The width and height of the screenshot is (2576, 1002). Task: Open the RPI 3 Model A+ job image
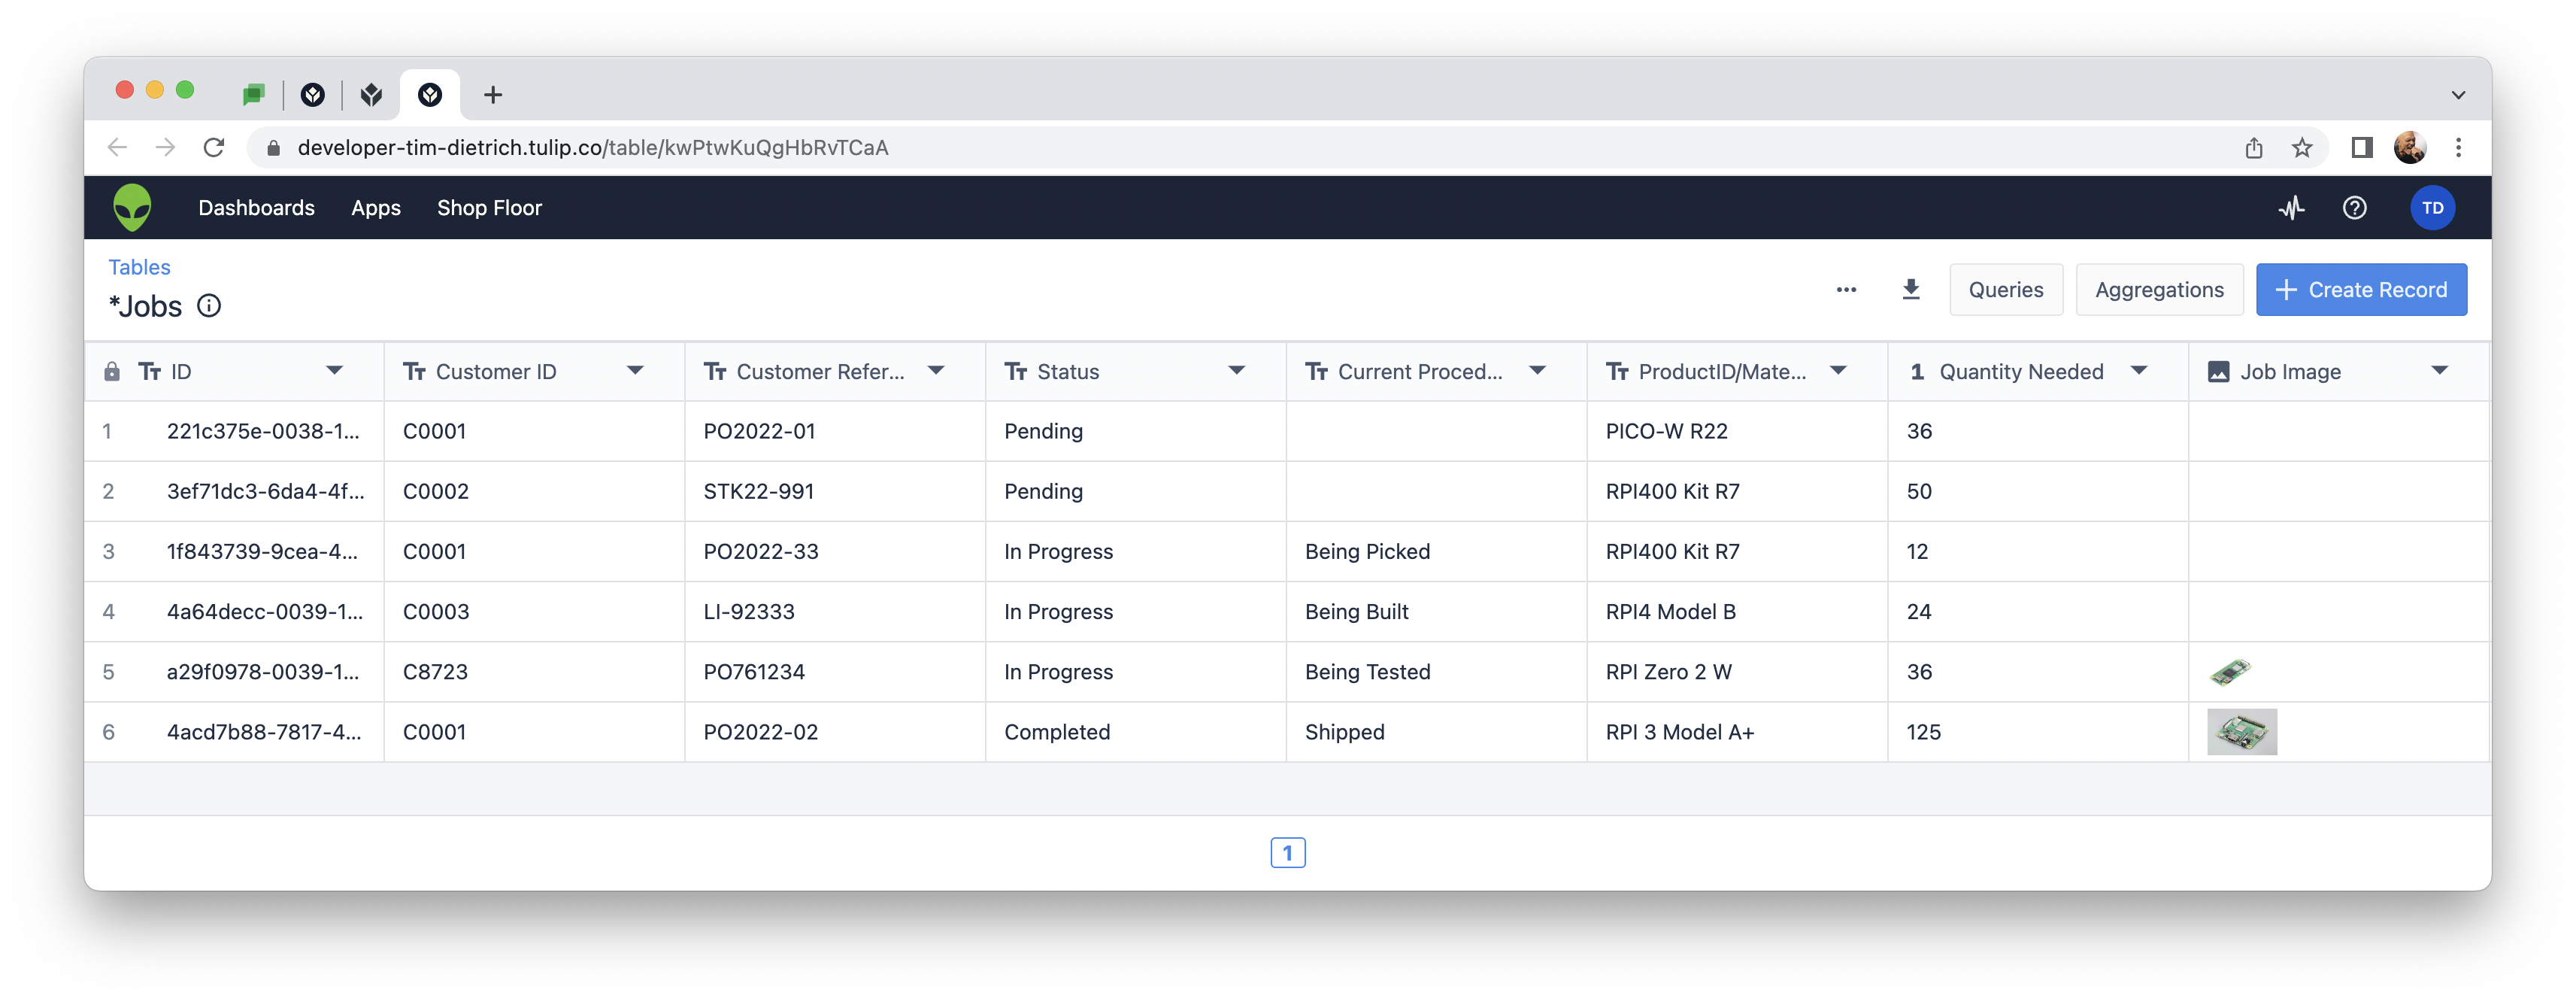coord(2242,732)
